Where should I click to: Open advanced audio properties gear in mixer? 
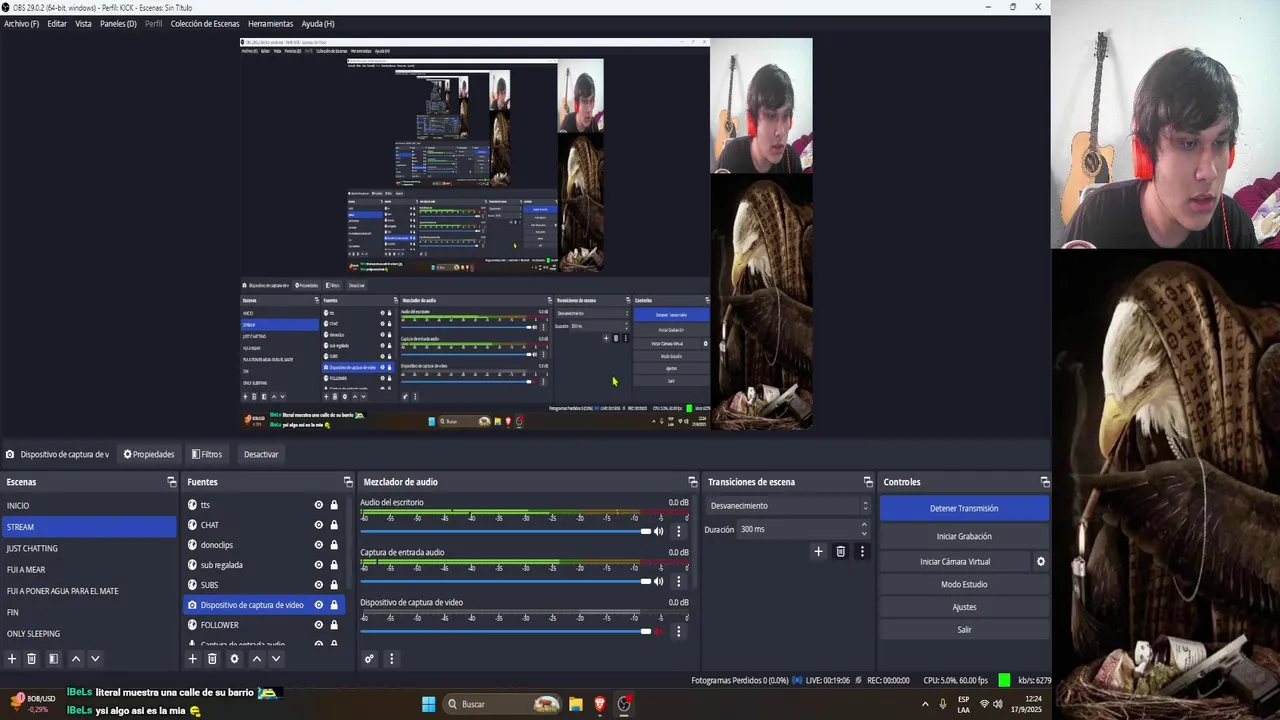(x=369, y=659)
